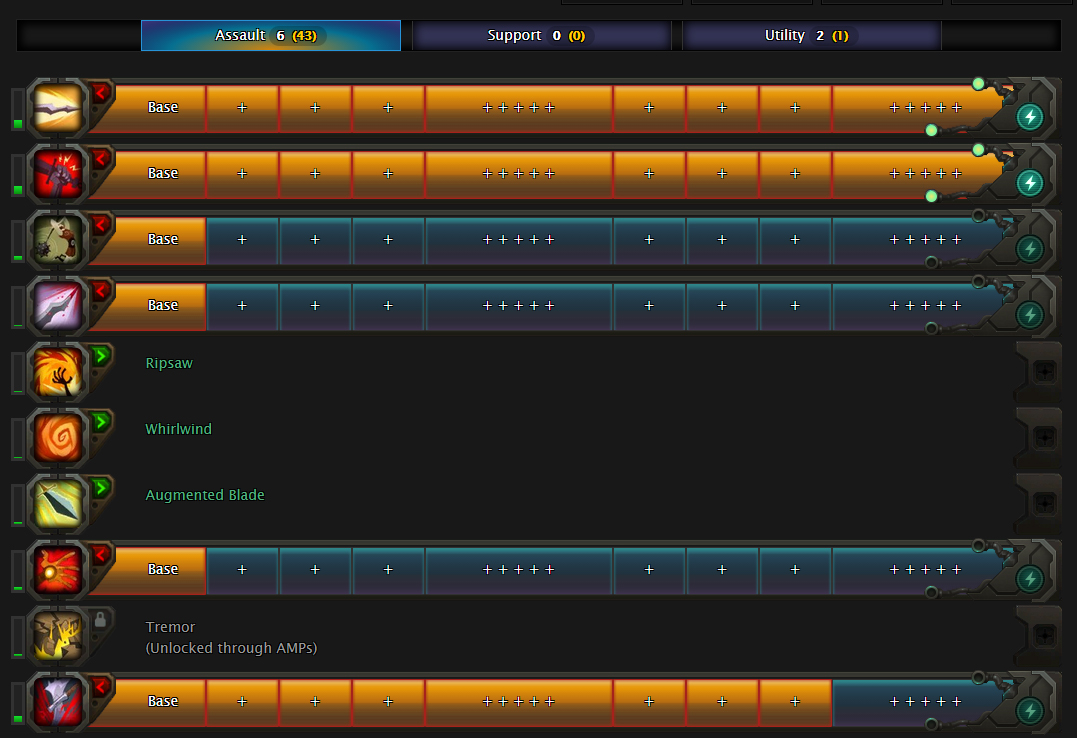
Task: Expand Augmented Blade using the green arrow
Action: tap(101, 489)
